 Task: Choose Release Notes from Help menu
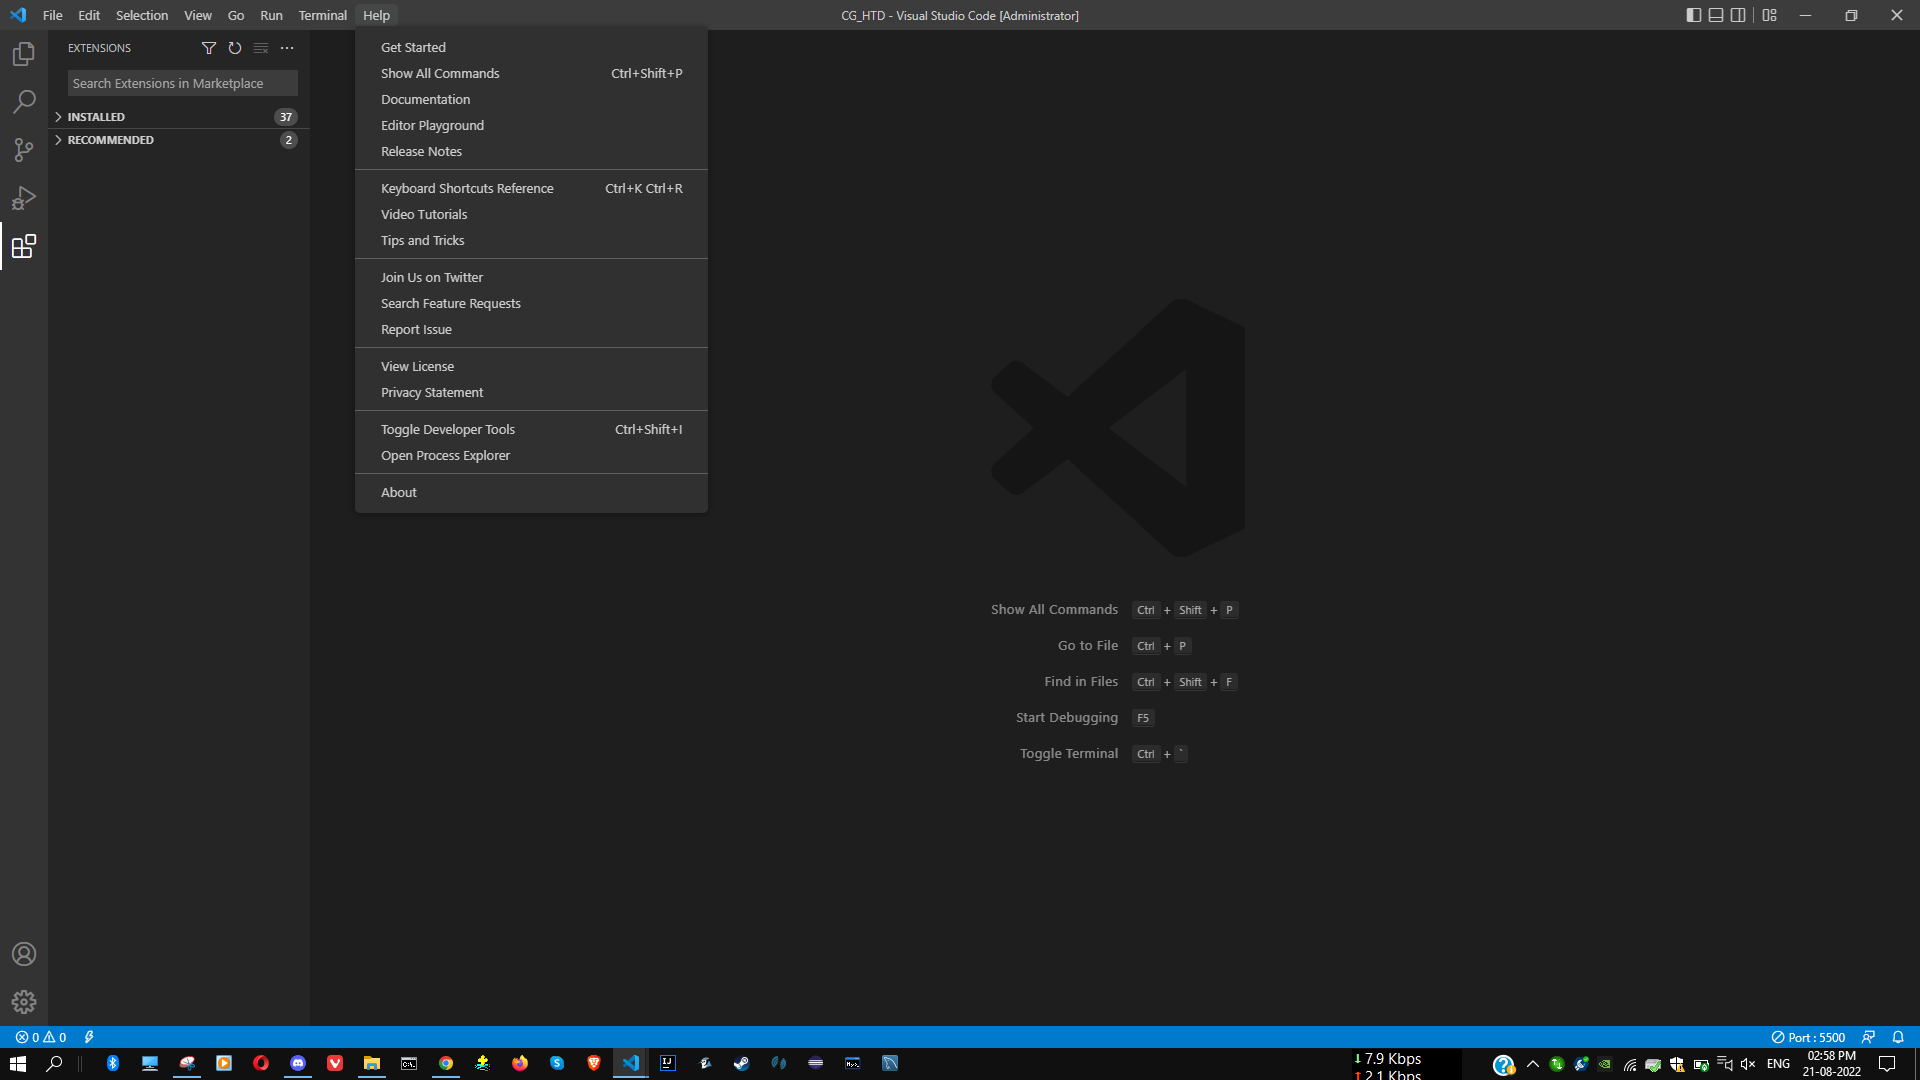coord(421,151)
